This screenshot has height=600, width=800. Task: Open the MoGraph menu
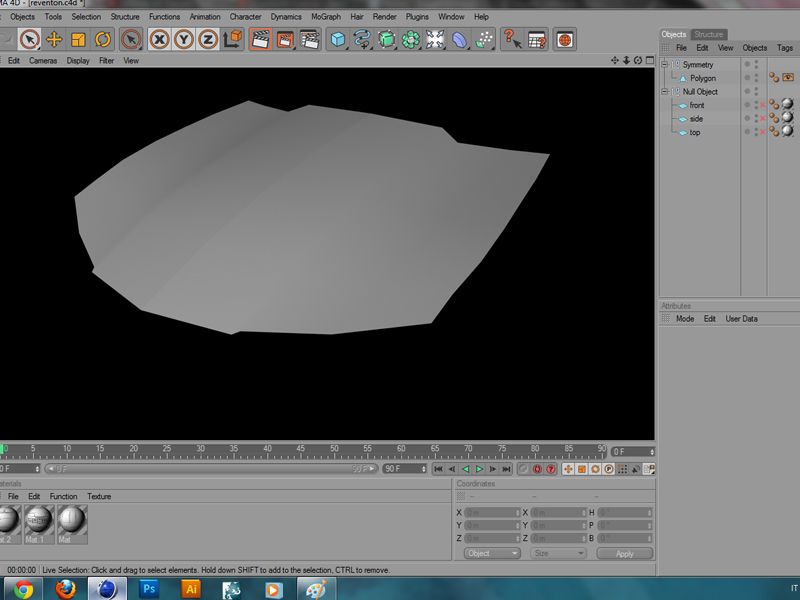(x=325, y=17)
